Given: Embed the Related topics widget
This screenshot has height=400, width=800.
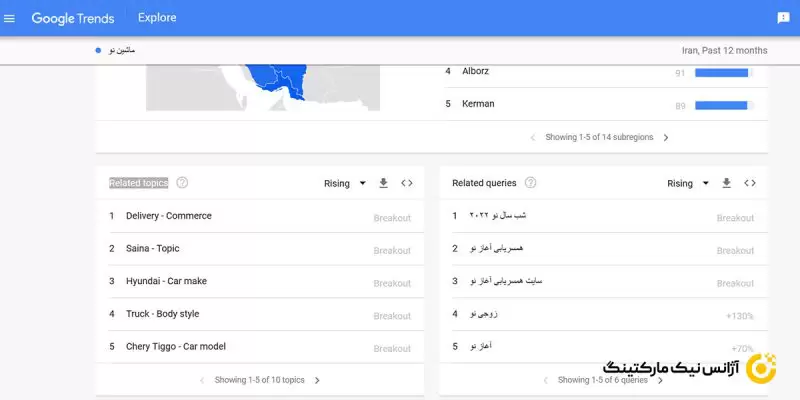Looking at the screenshot, I should pyautogui.click(x=407, y=183).
